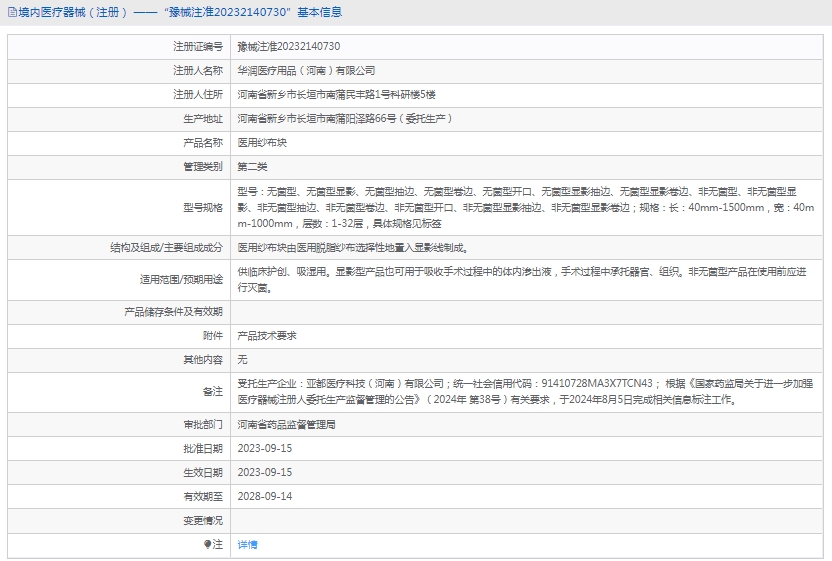Click the bullet icon beside 注 label
832x561 pixels.
coord(208,544)
